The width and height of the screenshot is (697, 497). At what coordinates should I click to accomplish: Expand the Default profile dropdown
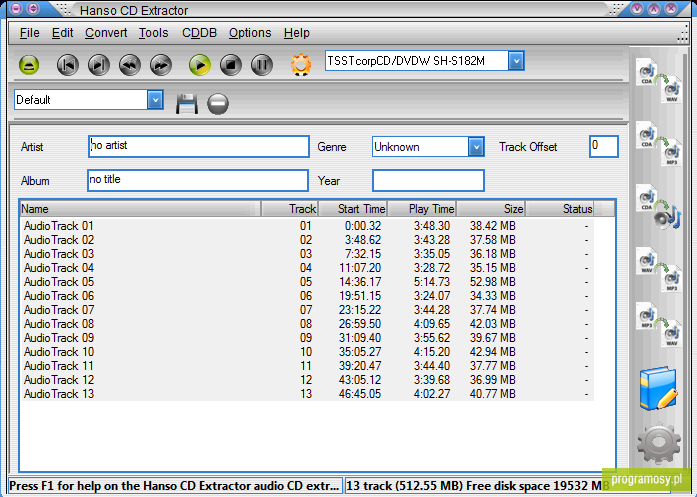[x=155, y=100]
